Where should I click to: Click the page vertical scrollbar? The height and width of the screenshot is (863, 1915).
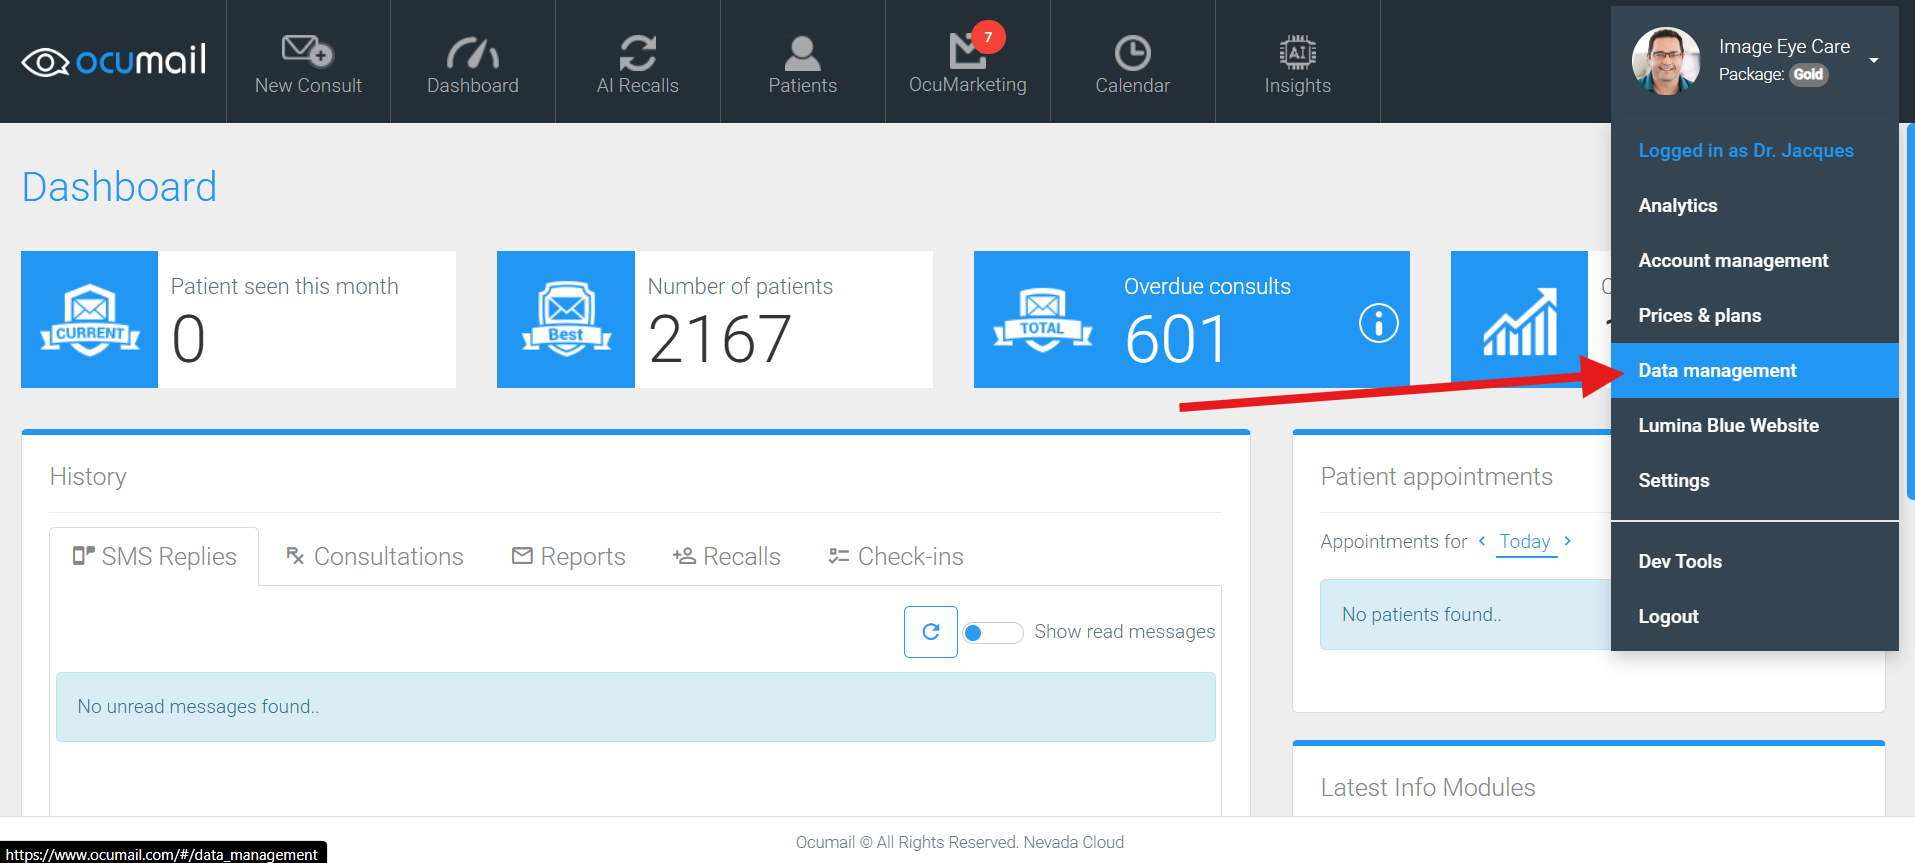tap(1910, 310)
